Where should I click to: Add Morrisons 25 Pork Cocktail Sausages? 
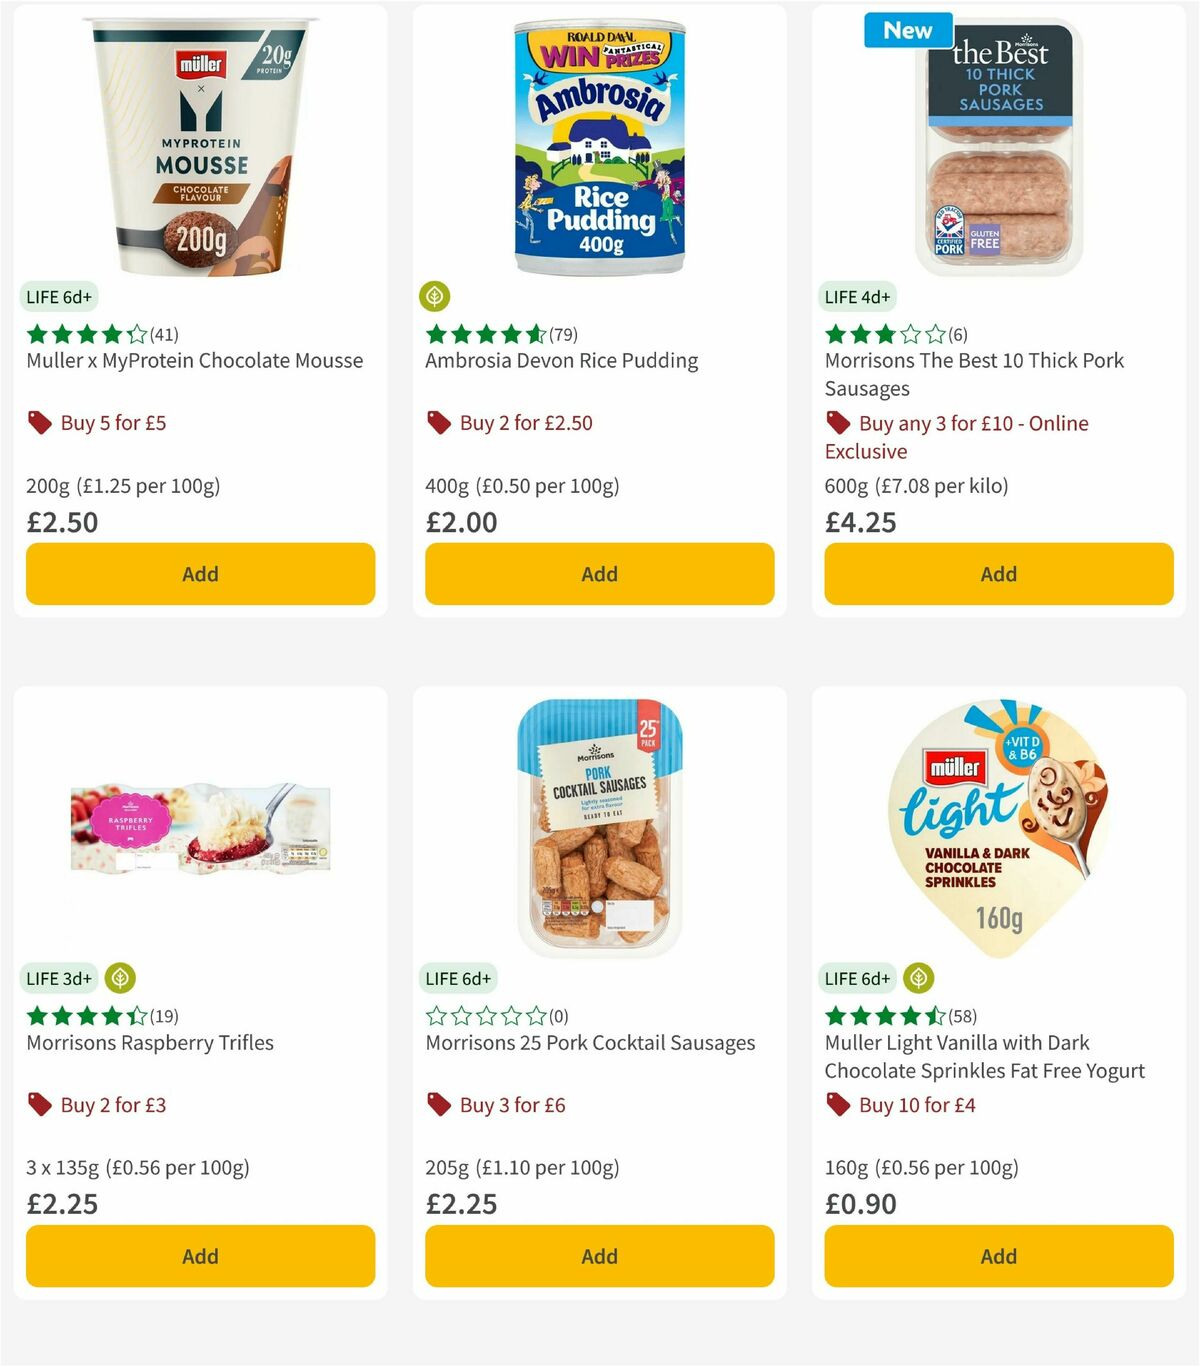[598, 1256]
